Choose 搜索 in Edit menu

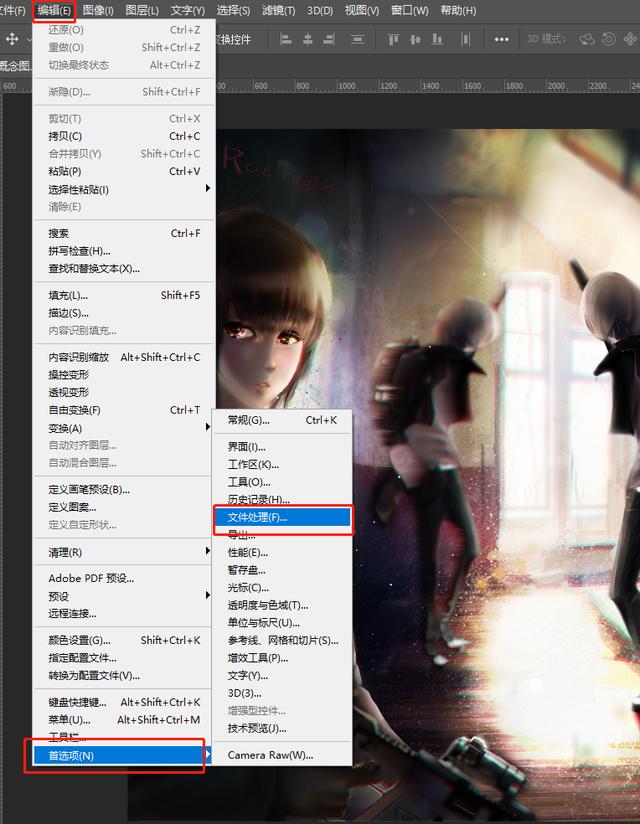(124, 233)
